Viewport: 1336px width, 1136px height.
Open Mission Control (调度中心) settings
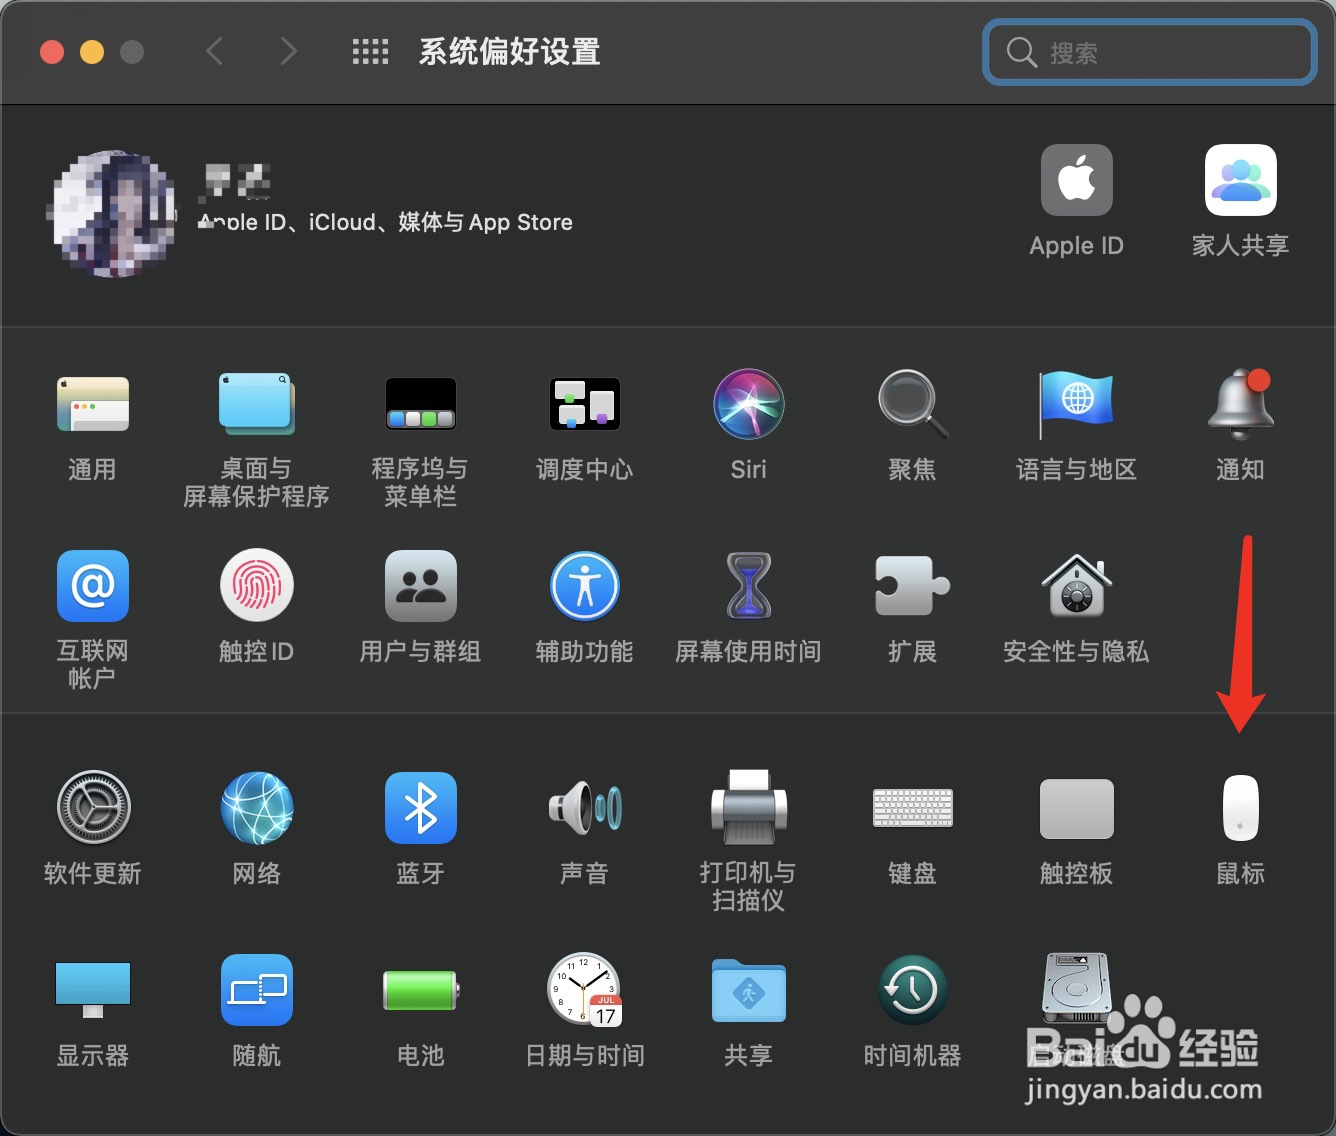coord(584,404)
